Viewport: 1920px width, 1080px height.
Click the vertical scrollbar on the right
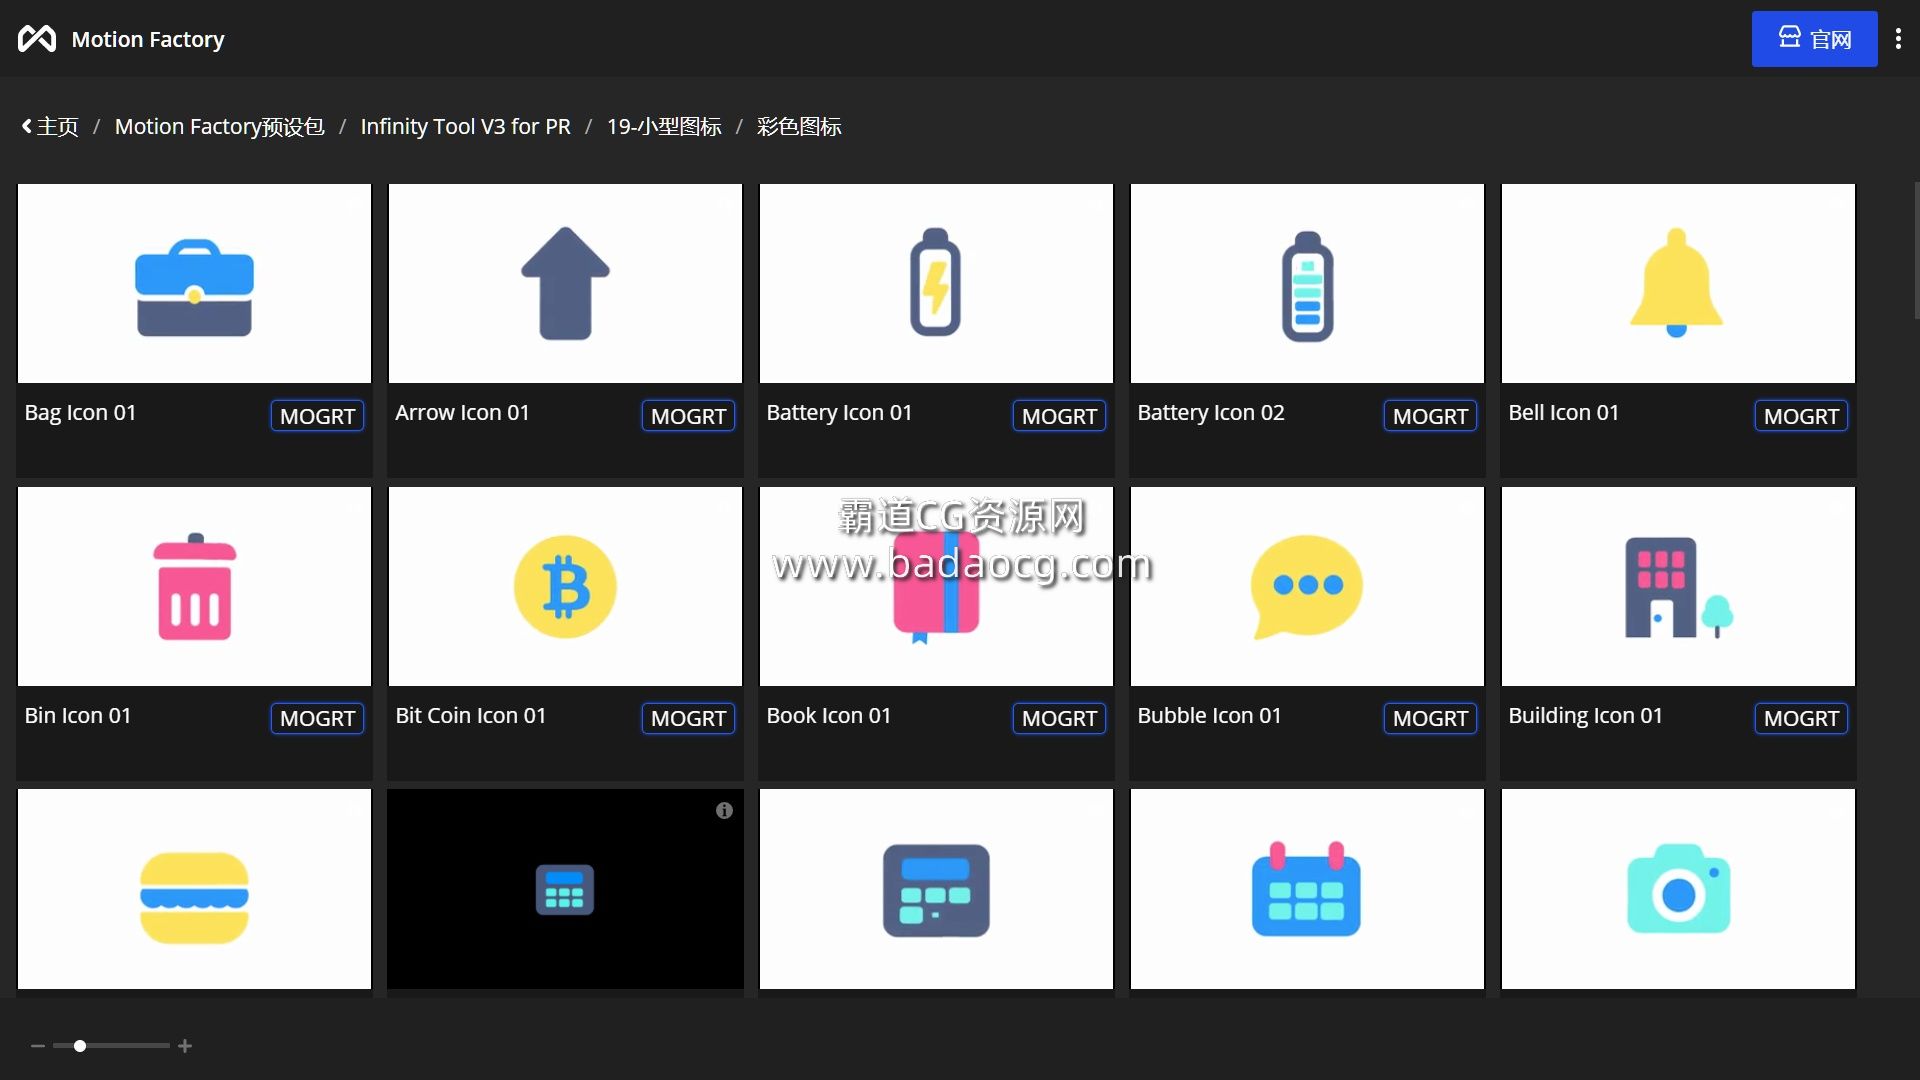tap(1916, 250)
